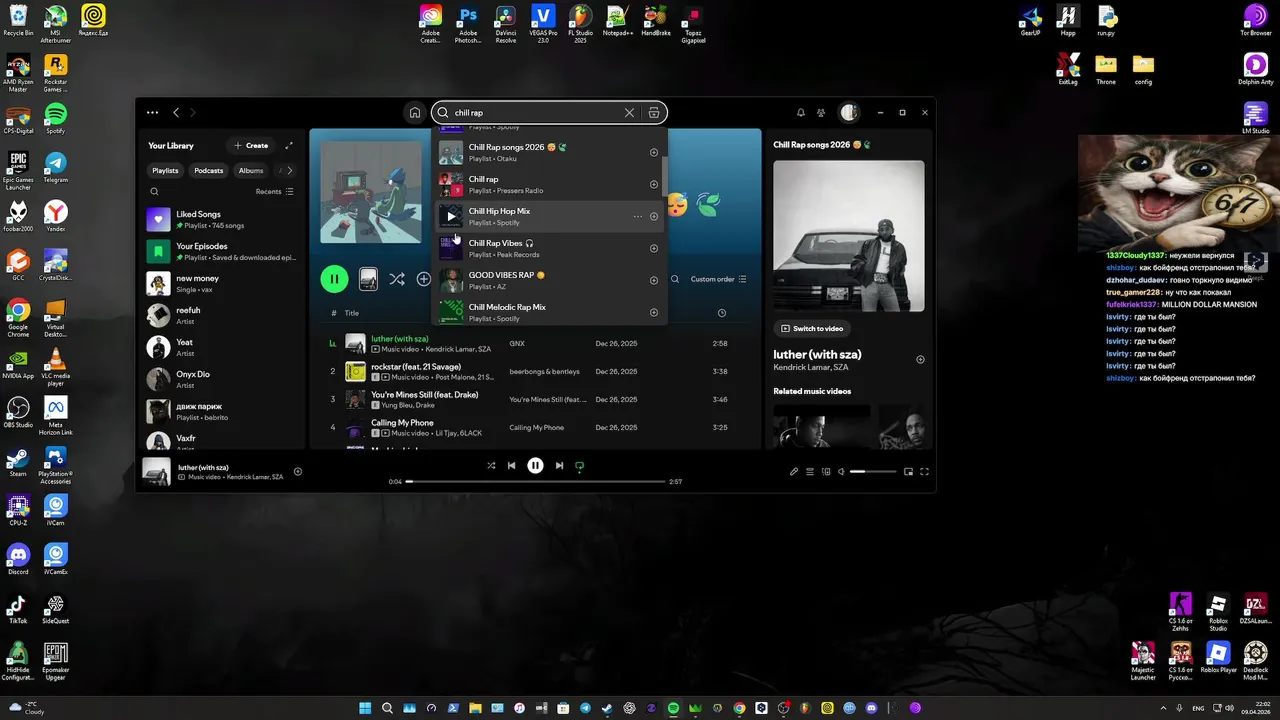1280x720 pixels.
Task: Toggle shuffle in the bottom player bar
Action: click(x=491, y=465)
